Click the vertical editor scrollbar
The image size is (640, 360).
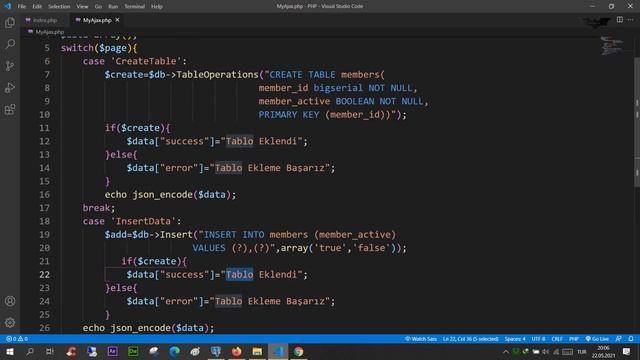[637, 122]
